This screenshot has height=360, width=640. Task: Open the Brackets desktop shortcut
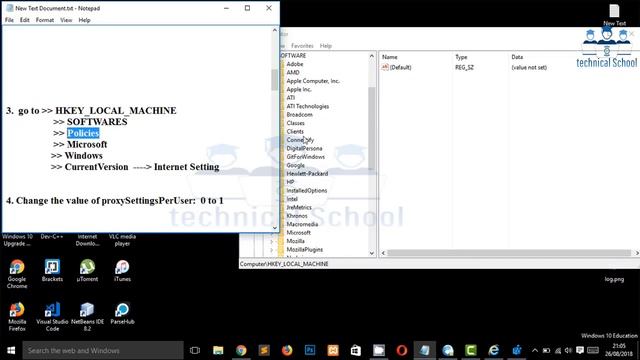pos(52,270)
